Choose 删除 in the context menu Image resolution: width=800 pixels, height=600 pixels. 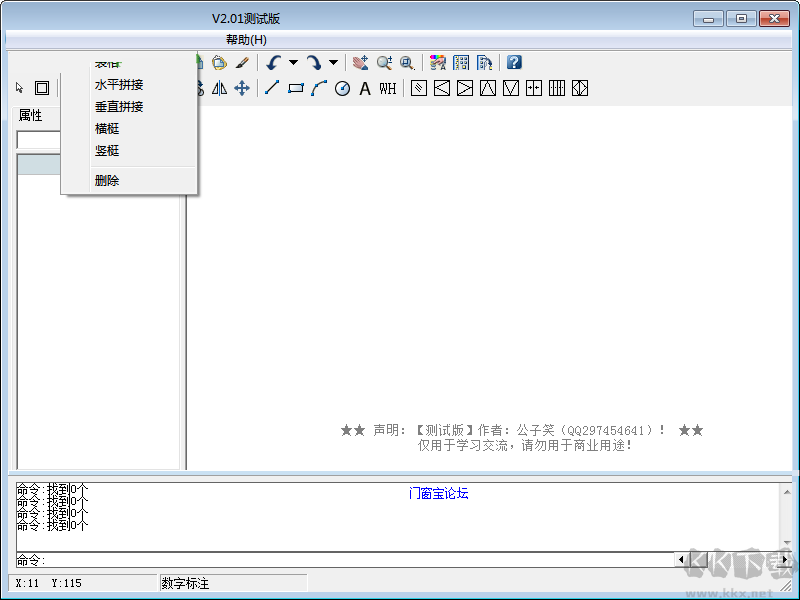click(x=107, y=181)
